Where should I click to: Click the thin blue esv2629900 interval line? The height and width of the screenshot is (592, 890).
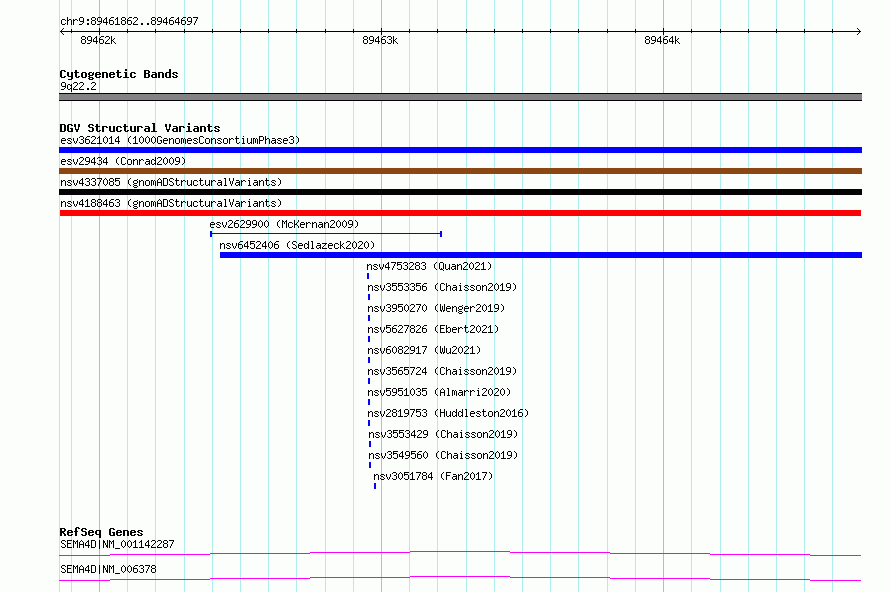tap(326, 234)
